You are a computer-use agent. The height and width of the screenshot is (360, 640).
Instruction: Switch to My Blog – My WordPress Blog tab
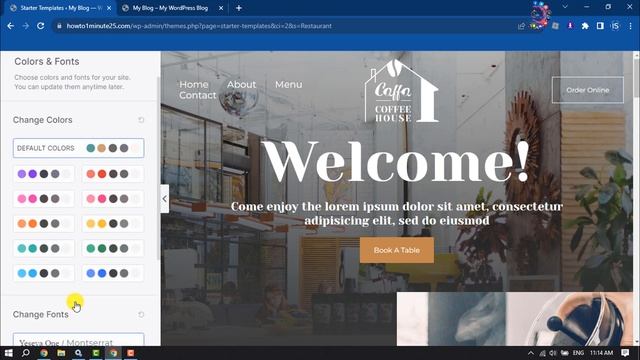[170, 8]
